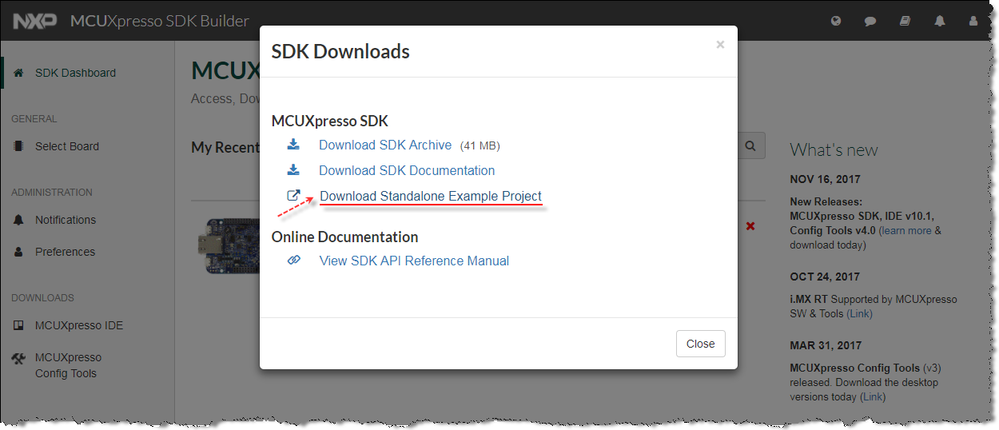The width and height of the screenshot is (999, 430).
Task: Click the chain link icon beside API Reference
Action: (294, 261)
